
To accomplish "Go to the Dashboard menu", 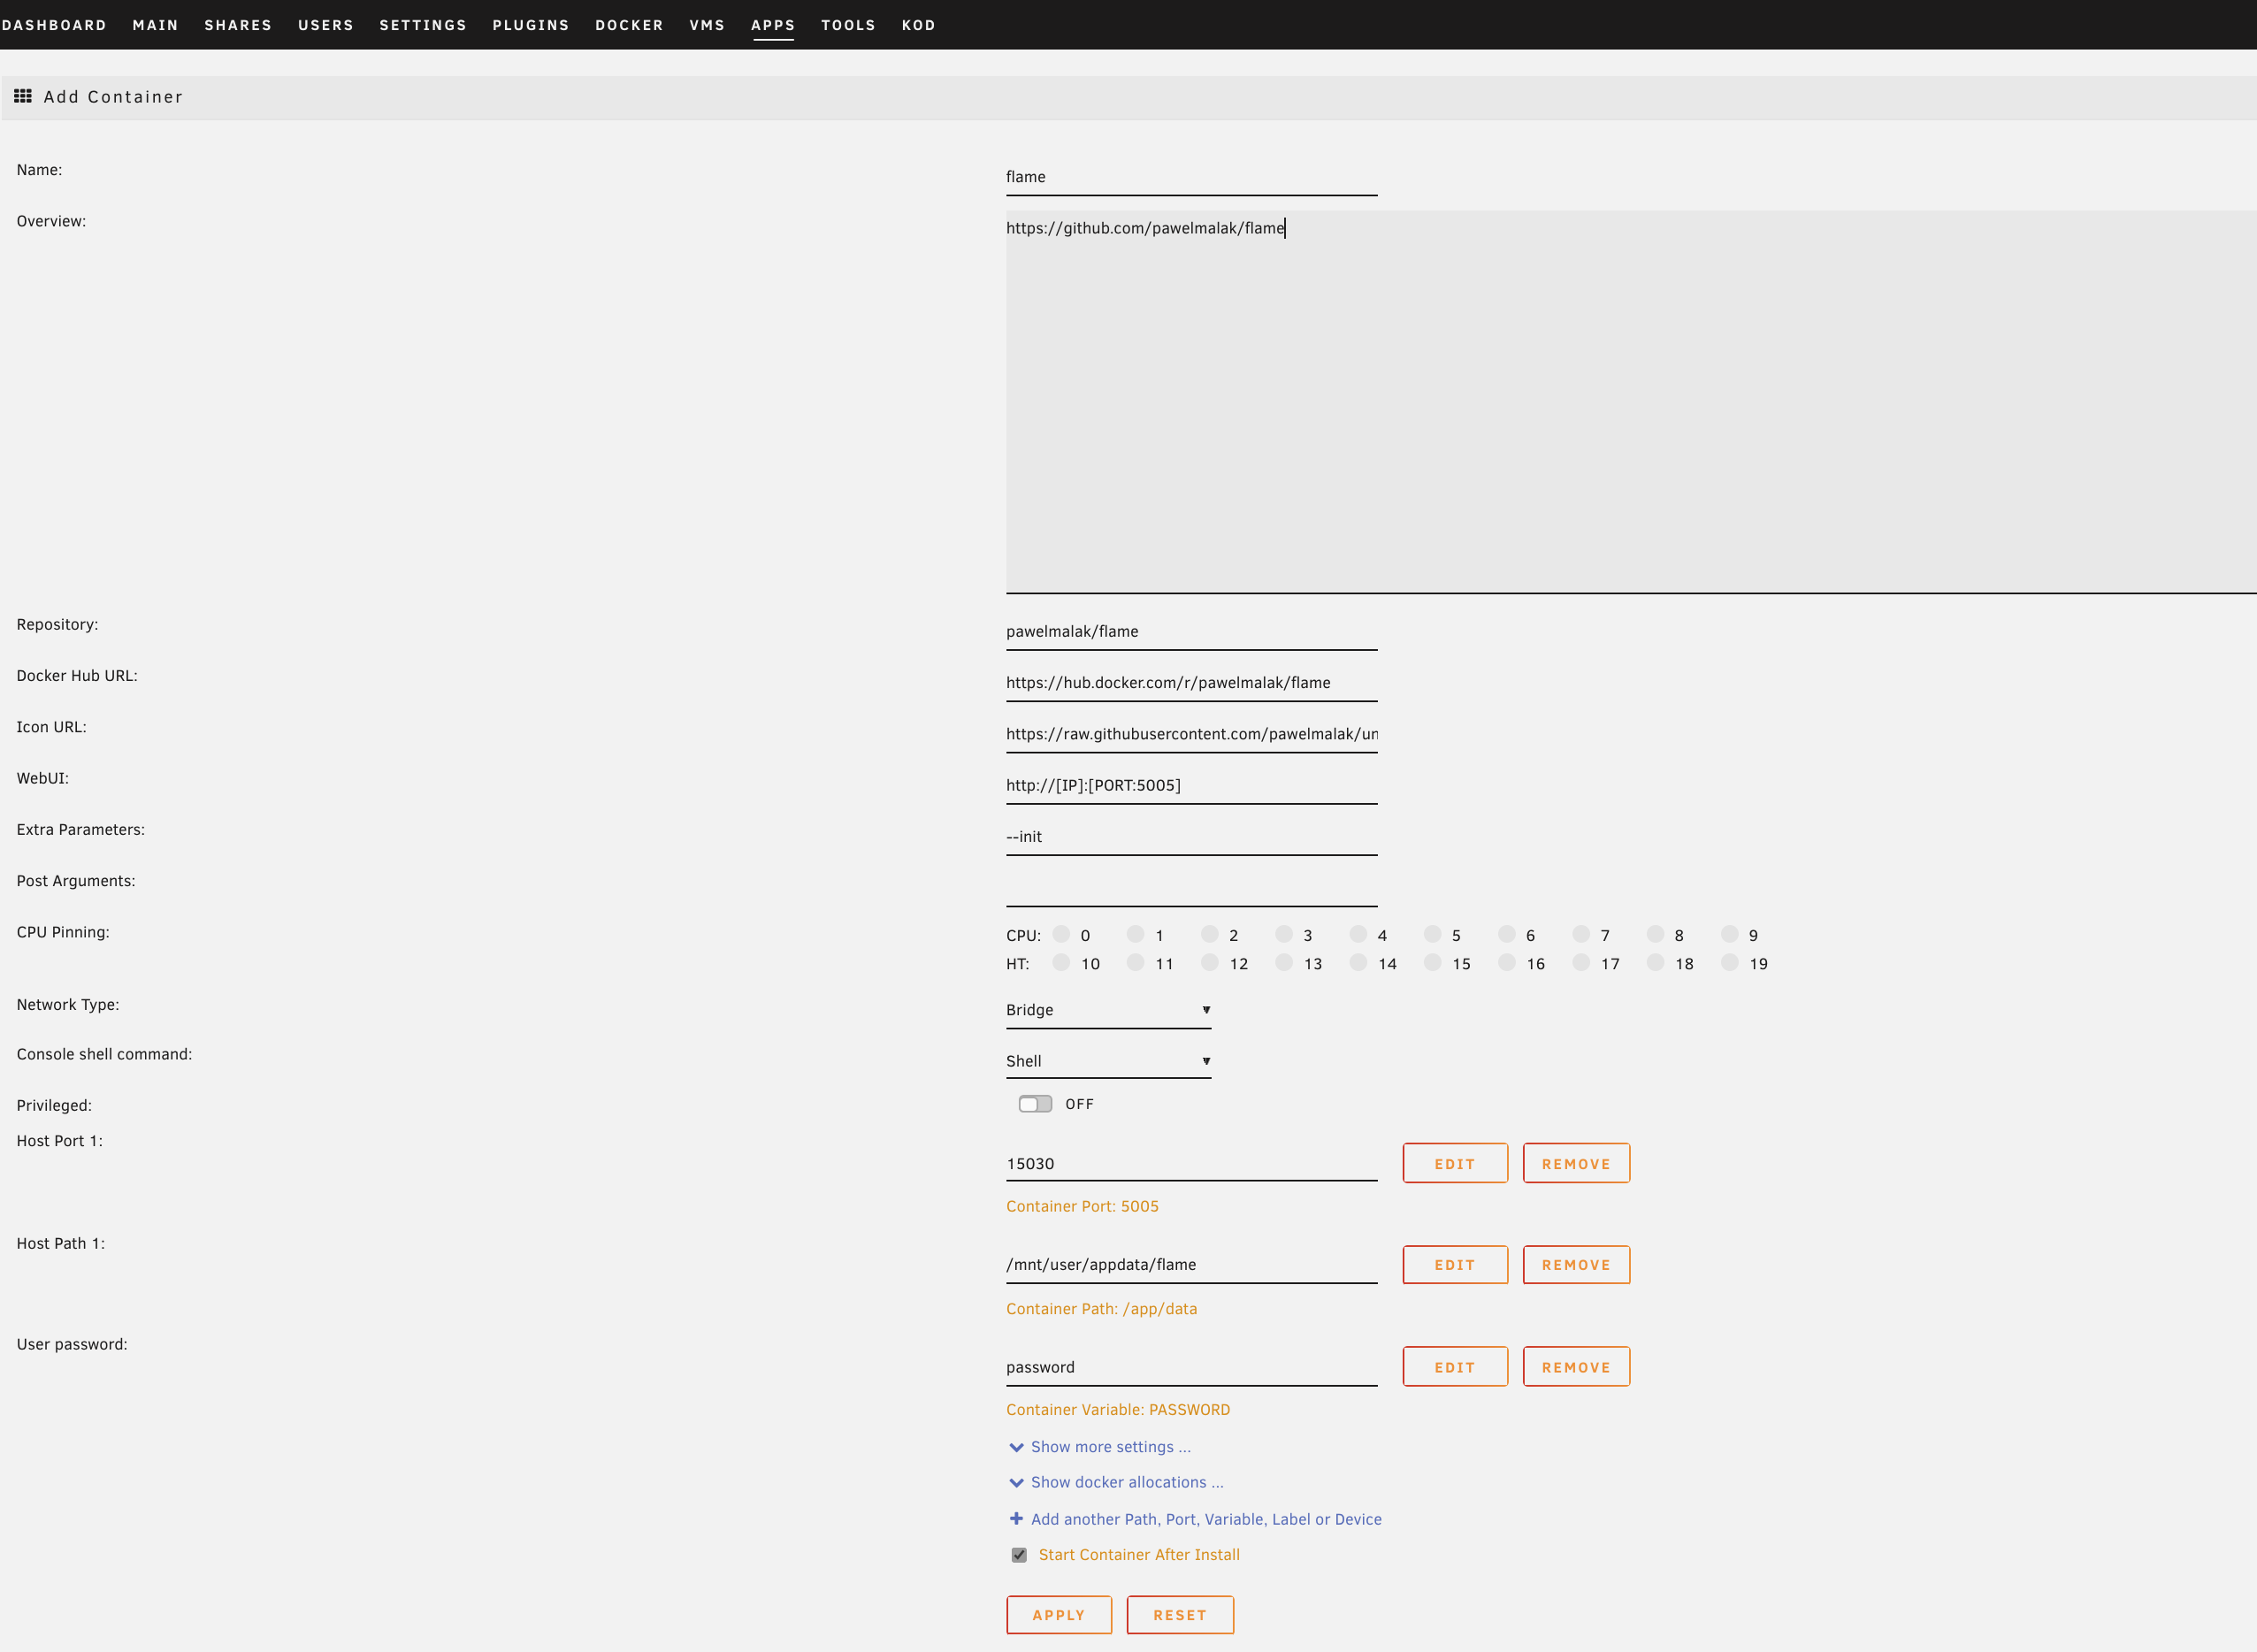I will tap(54, 25).
